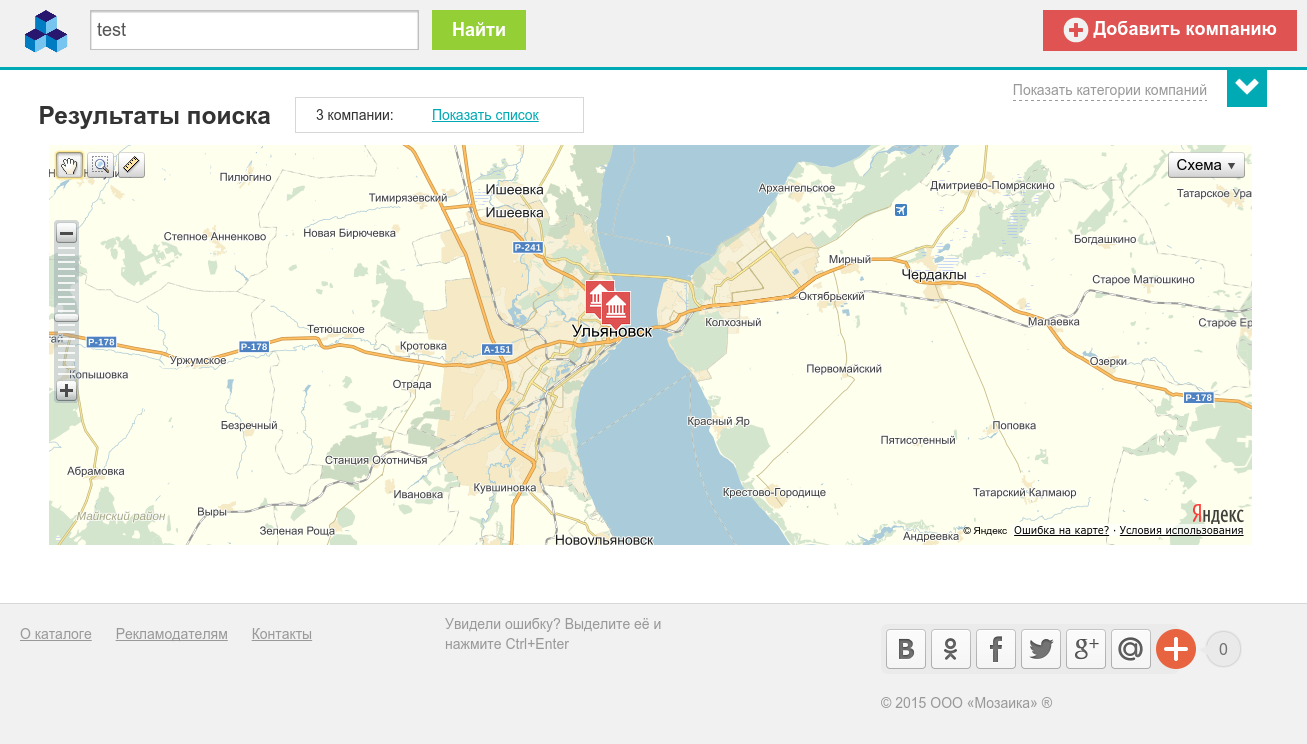Select the hand pan map tool
1307x744 pixels.
pyautogui.click(x=69, y=165)
